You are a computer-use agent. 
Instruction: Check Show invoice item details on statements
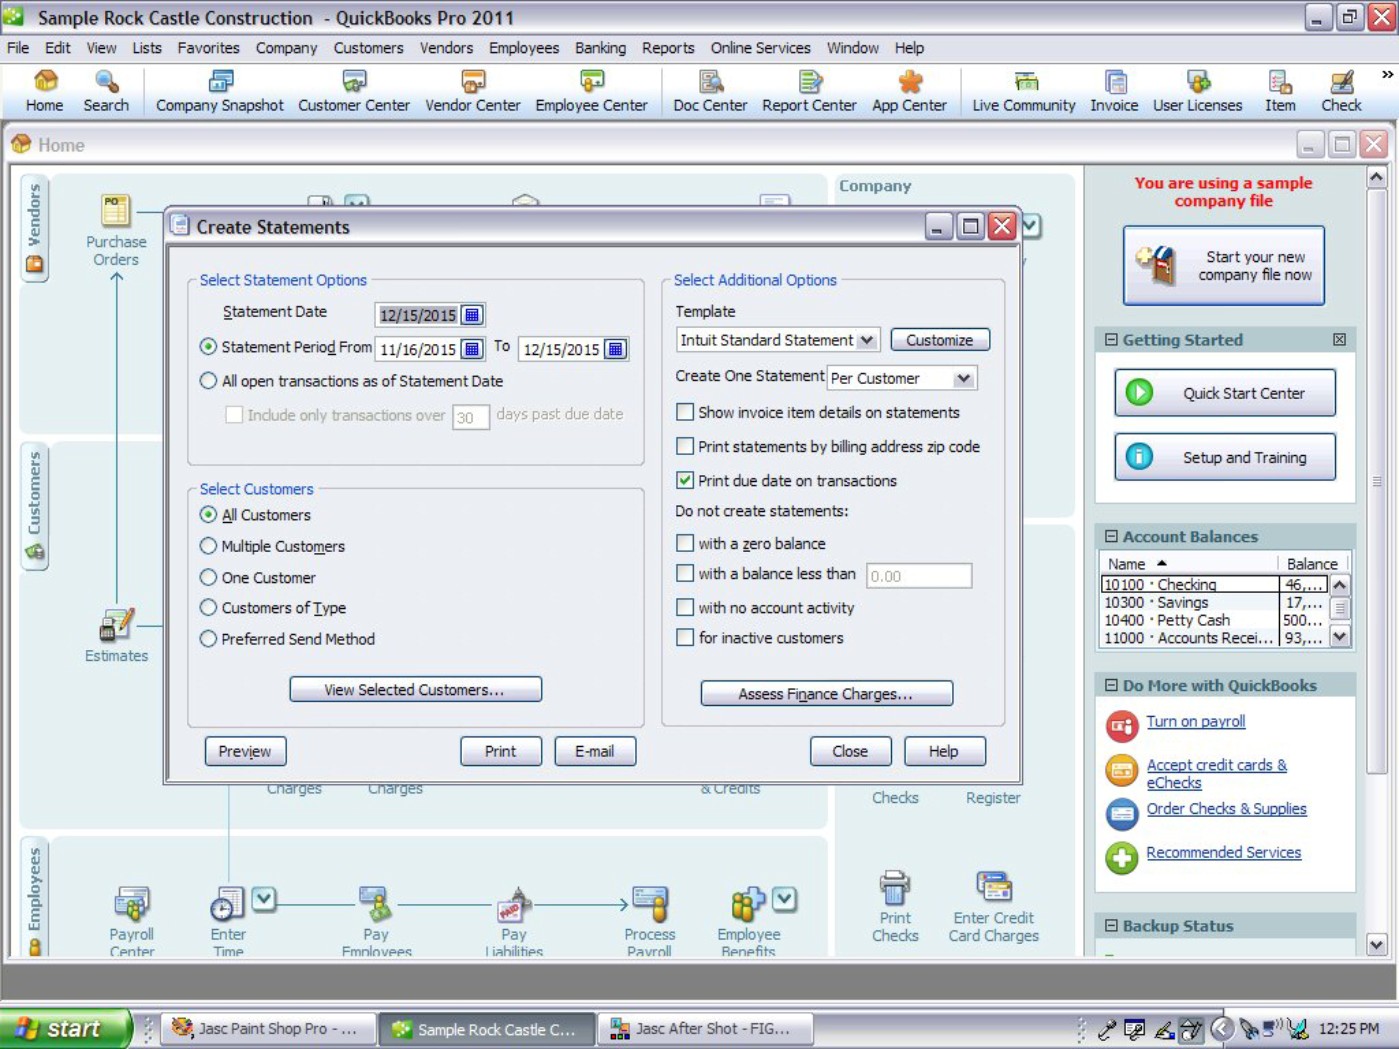685,412
